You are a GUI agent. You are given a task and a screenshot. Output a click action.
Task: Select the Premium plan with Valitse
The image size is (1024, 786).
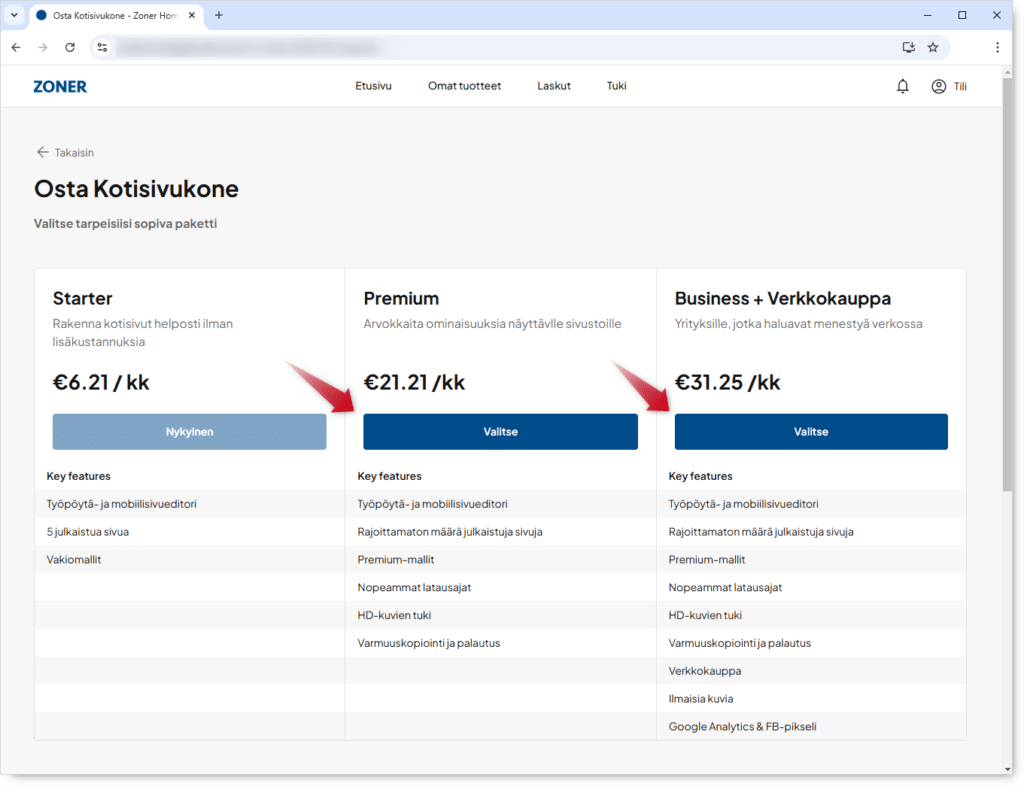pos(500,432)
